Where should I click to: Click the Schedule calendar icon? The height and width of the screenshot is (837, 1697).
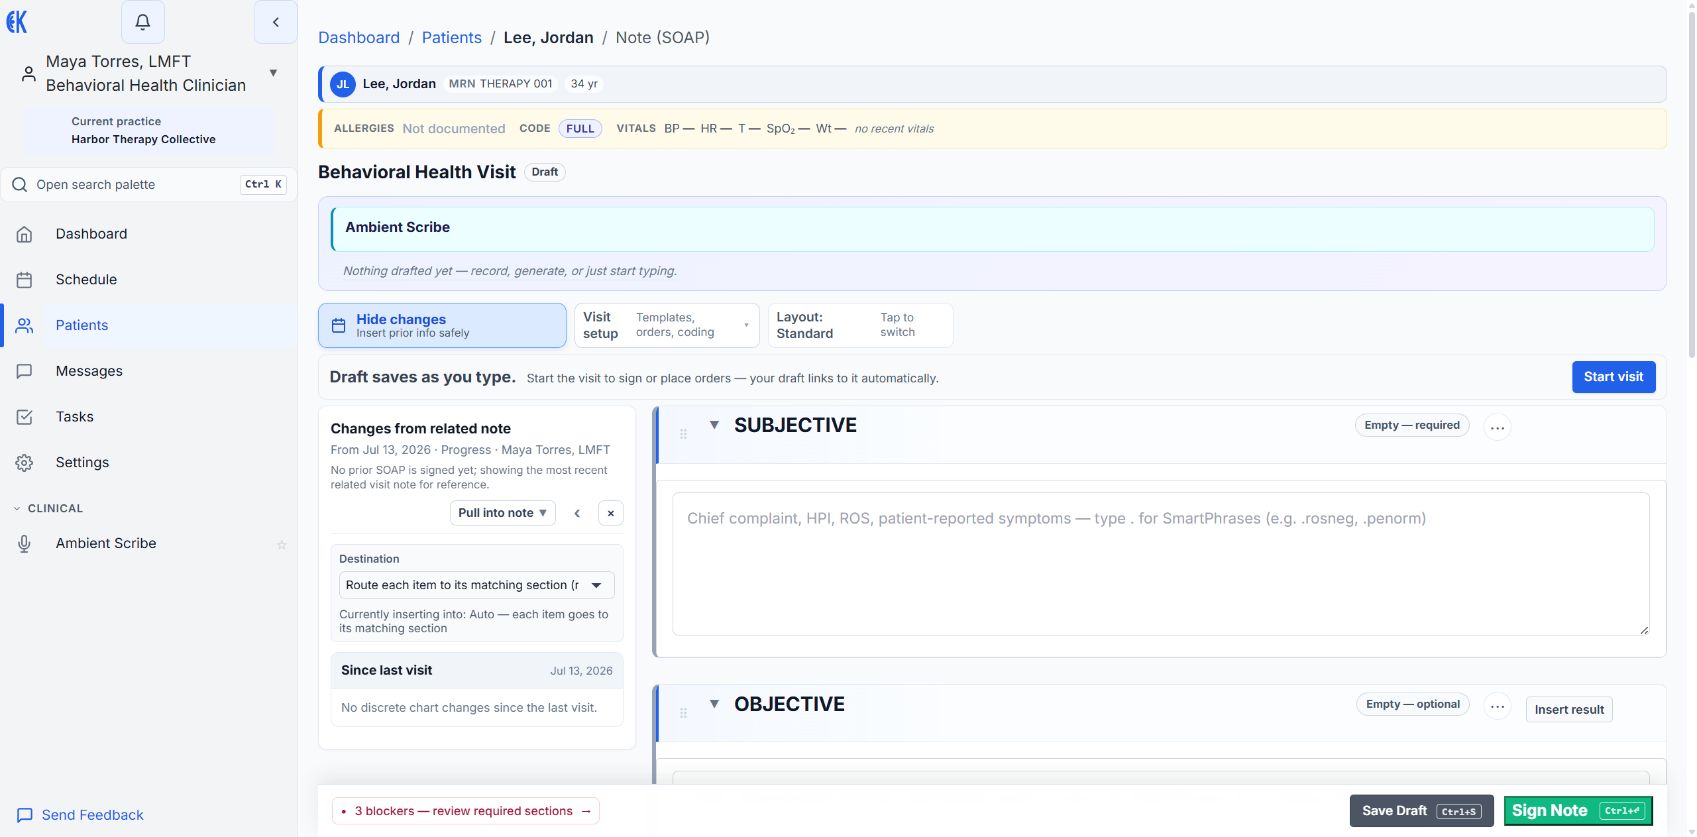point(25,280)
